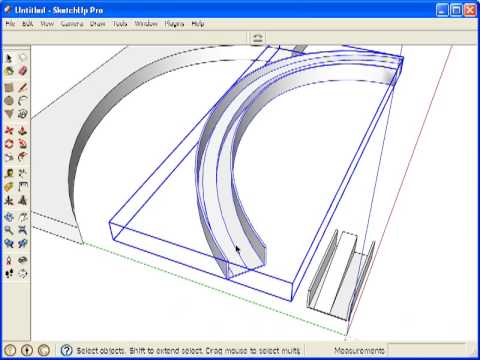This screenshot has width=480, height=360.
Task: Open the Draw menu
Action: [x=98, y=24]
